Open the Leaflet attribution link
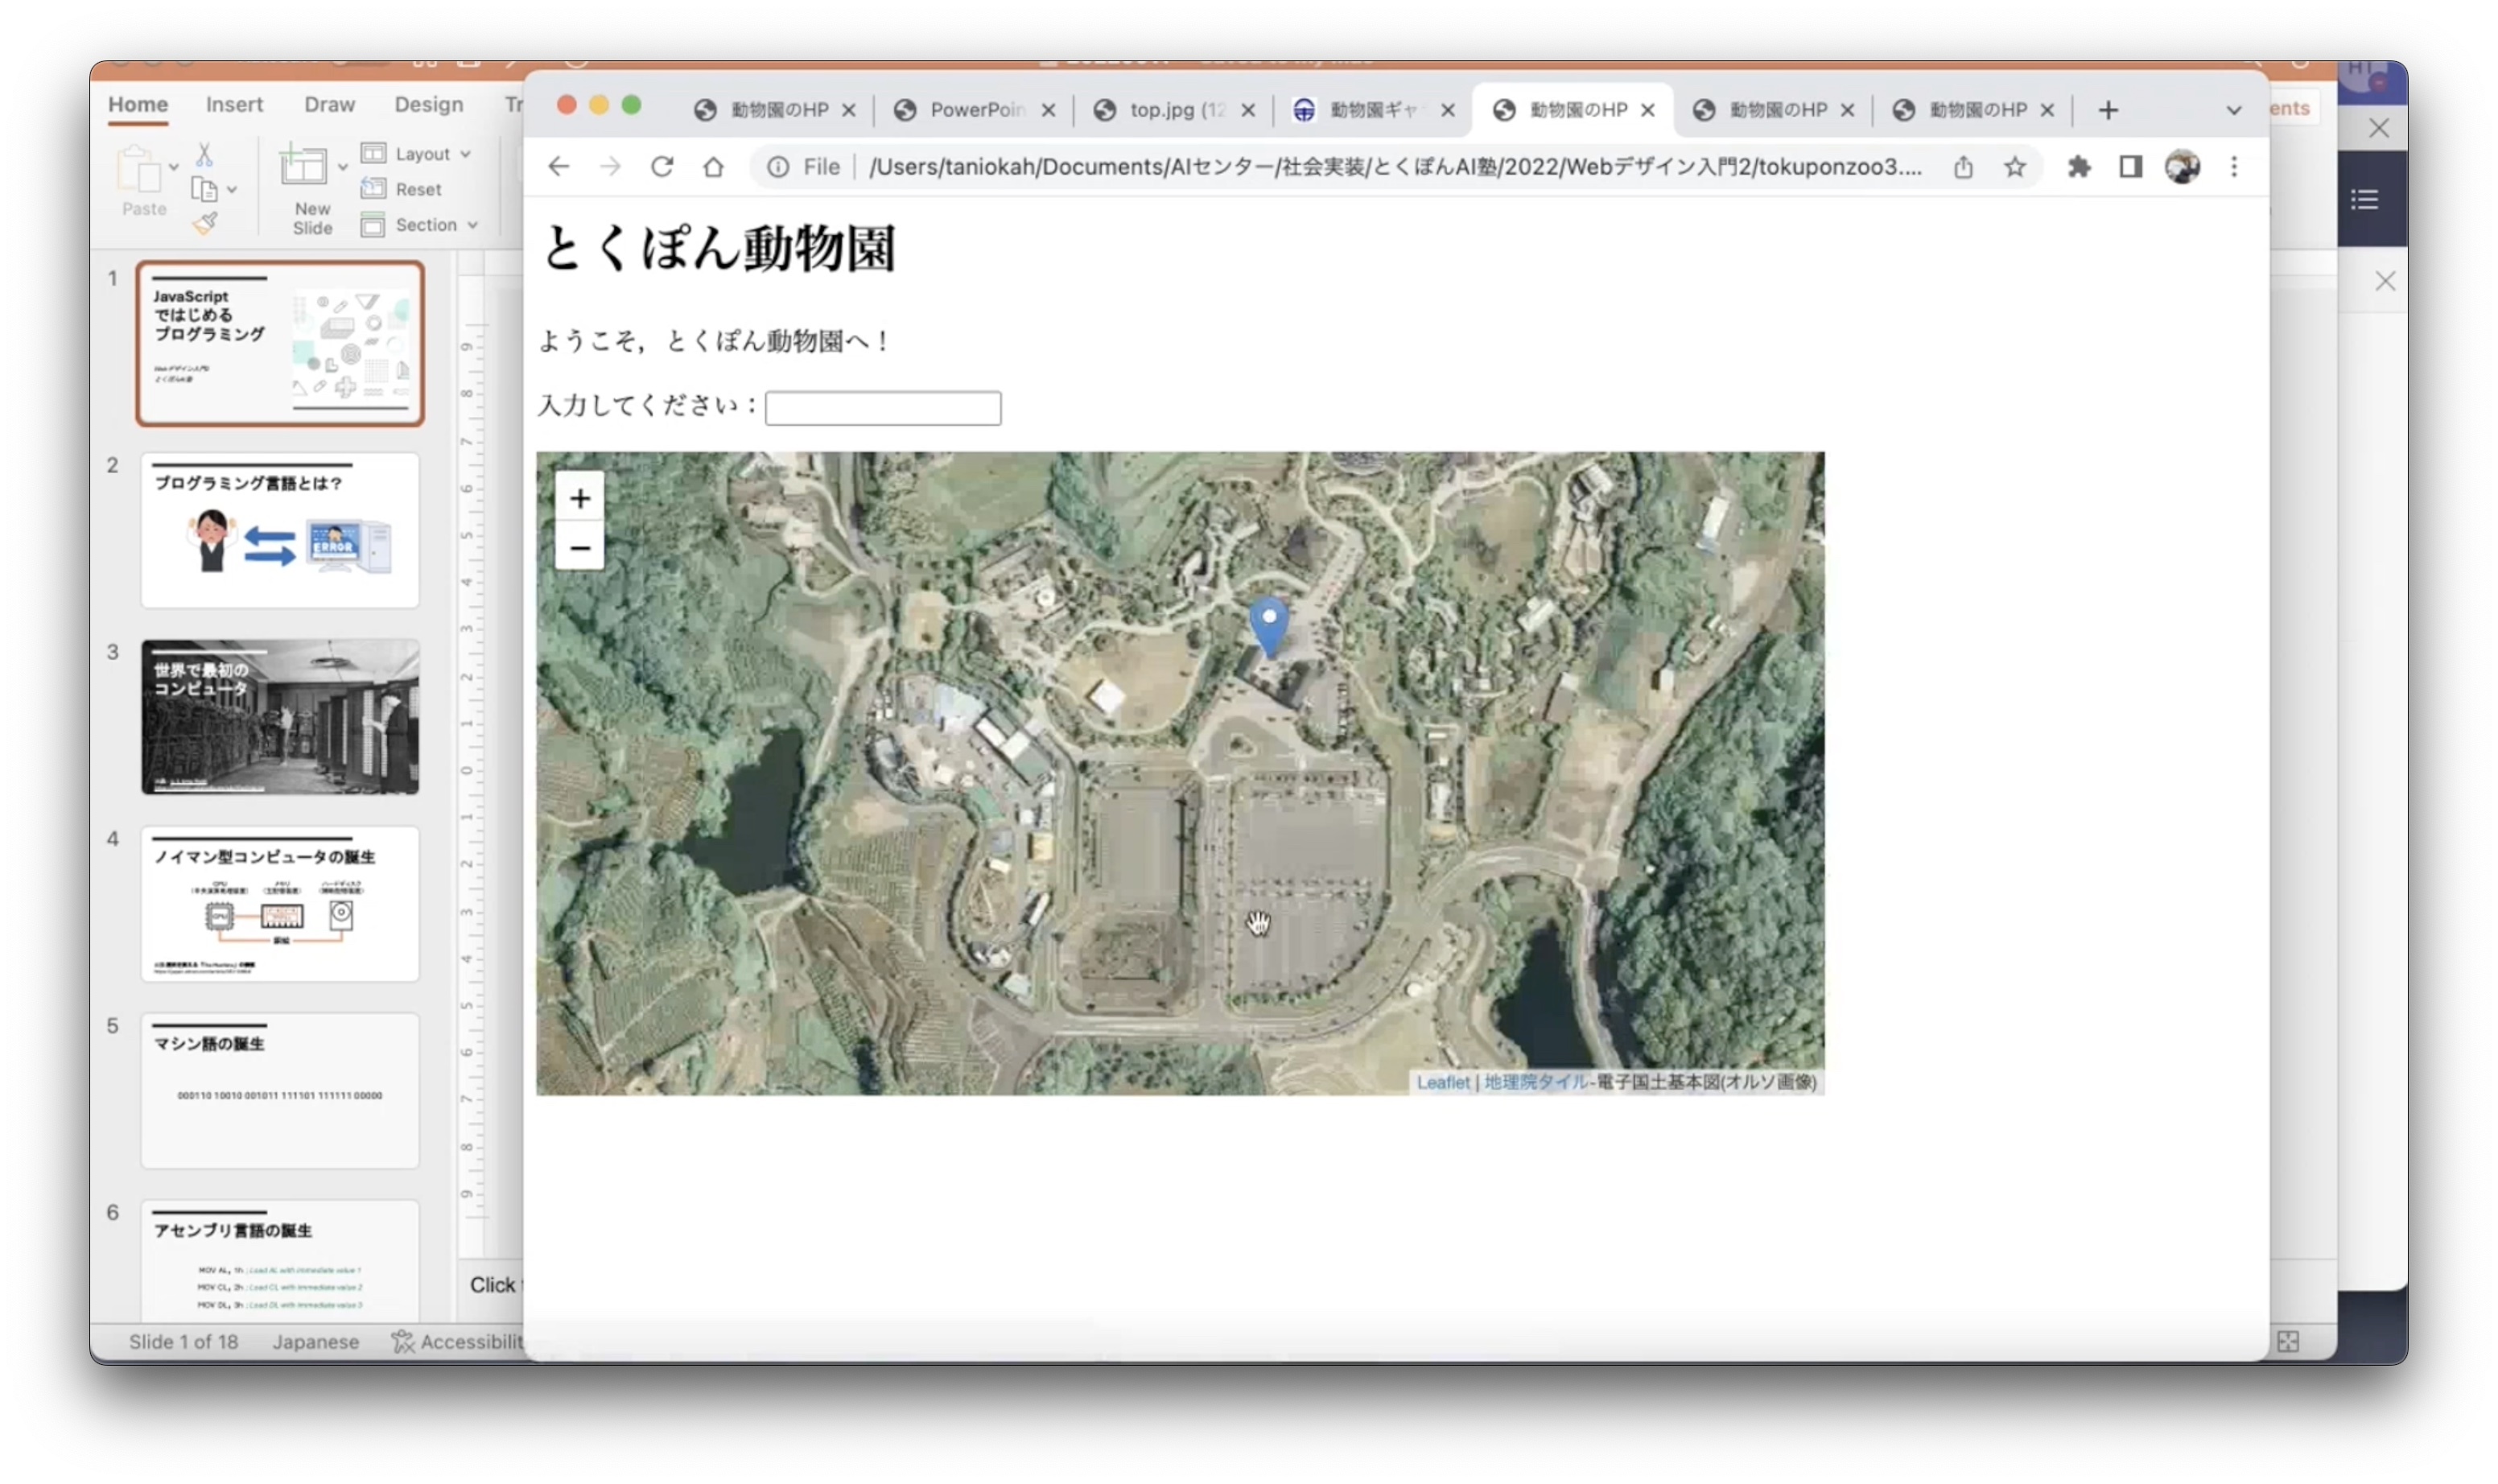Screen dimensions: 2498x1484 1442,1082
